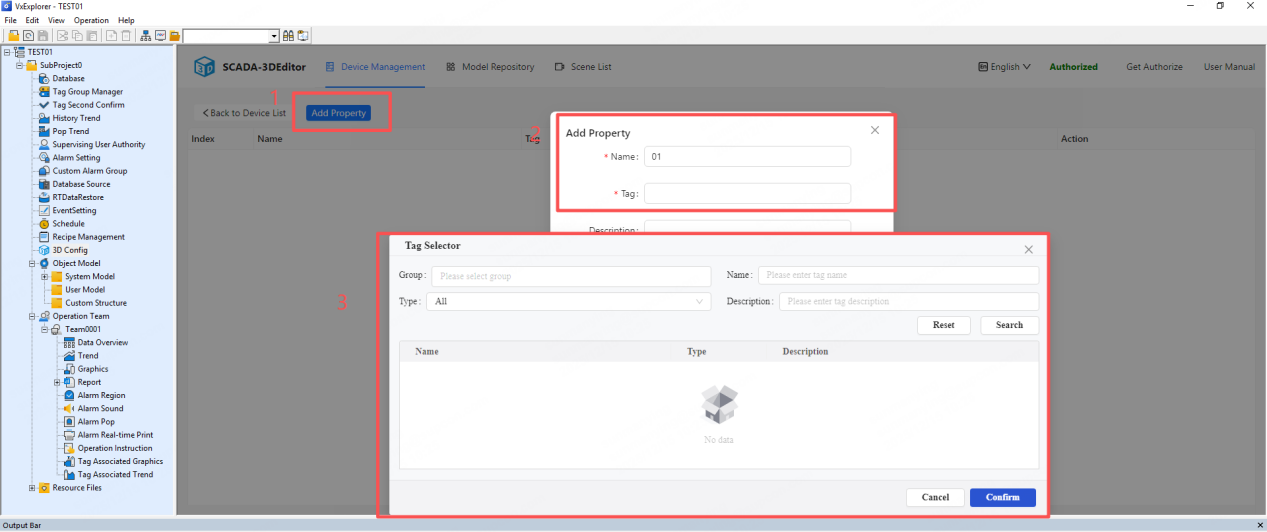
Task: Click the network topology toolbar icon
Action: pos(145,36)
